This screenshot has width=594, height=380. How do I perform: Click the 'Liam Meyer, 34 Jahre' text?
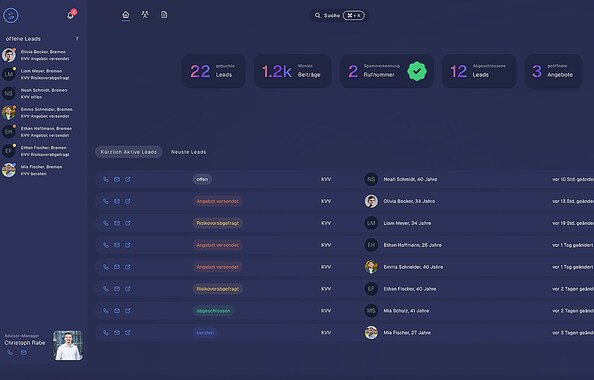coord(407,223)
